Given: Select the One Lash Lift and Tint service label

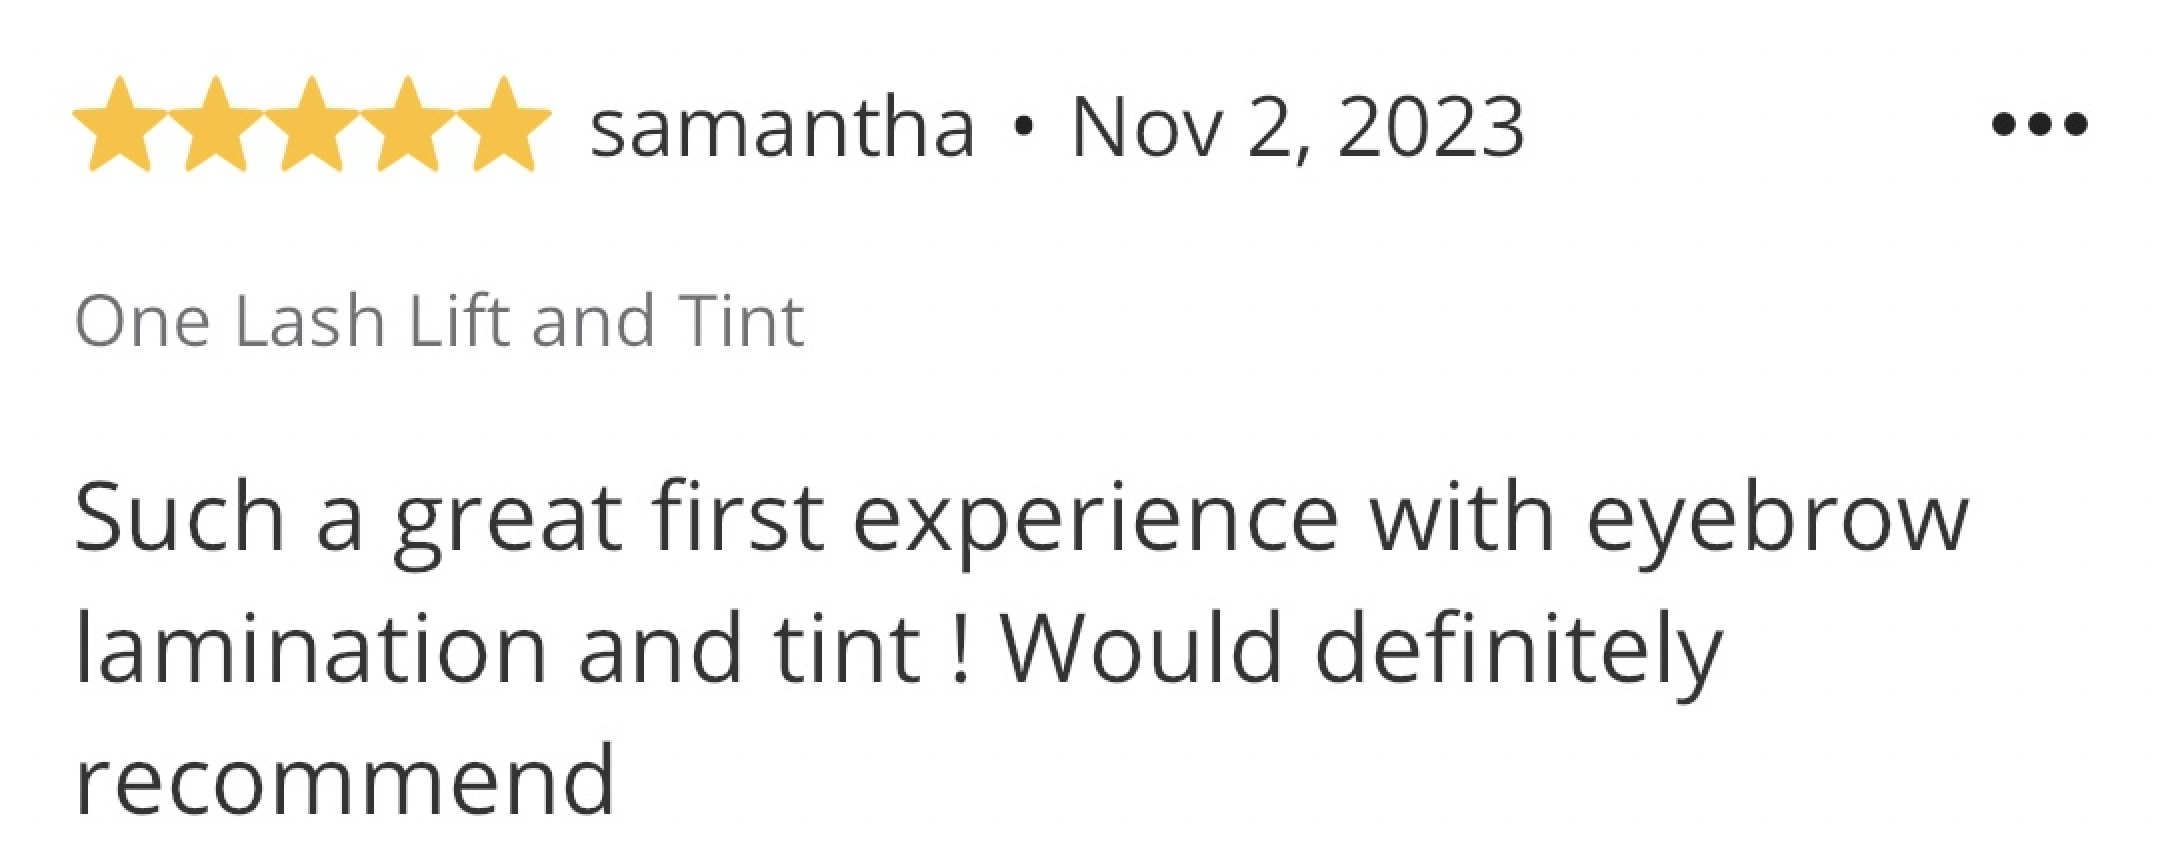Looking at the screenshot, I should pyautogui.click(x=439, y=321).
